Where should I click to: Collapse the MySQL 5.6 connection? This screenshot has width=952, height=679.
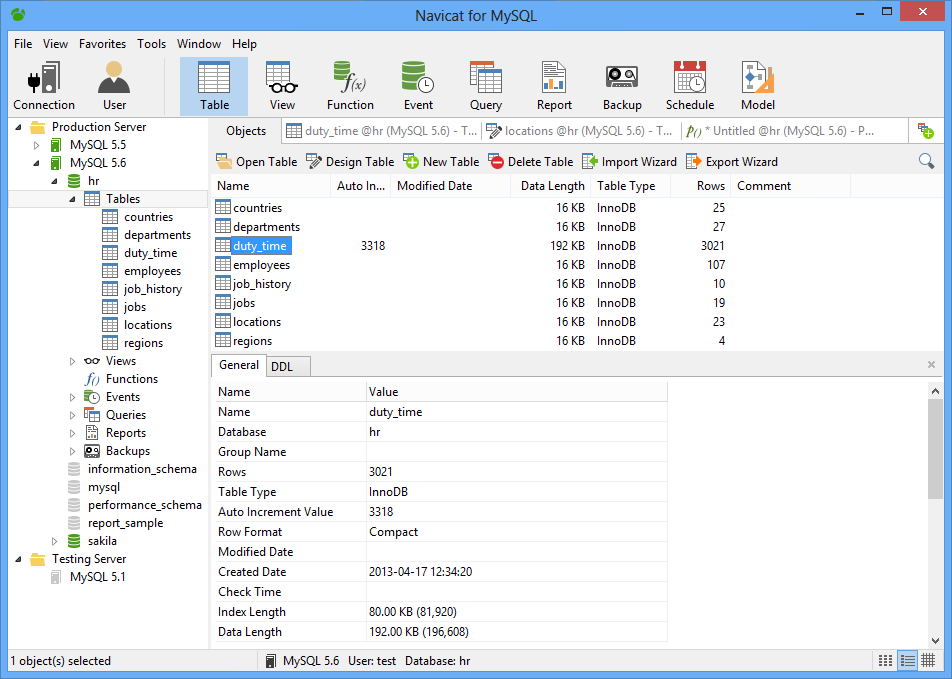point(36,163)
